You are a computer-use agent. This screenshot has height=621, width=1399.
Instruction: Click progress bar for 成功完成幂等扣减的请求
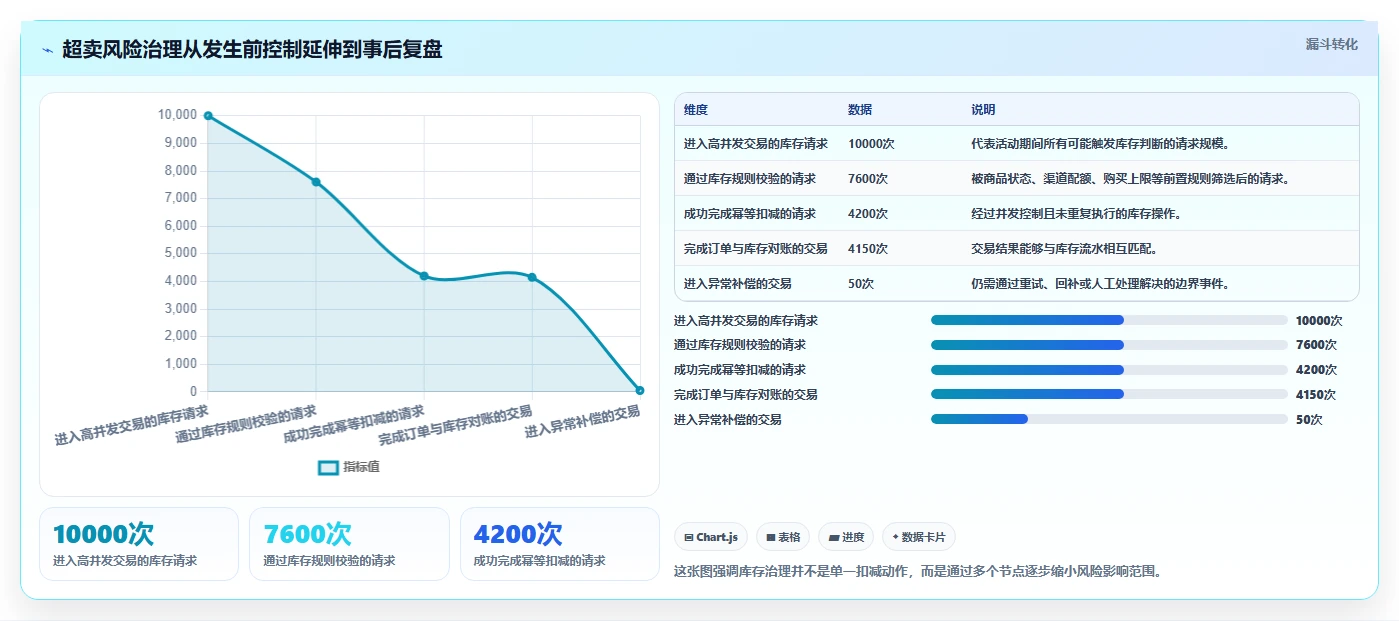1109,370
